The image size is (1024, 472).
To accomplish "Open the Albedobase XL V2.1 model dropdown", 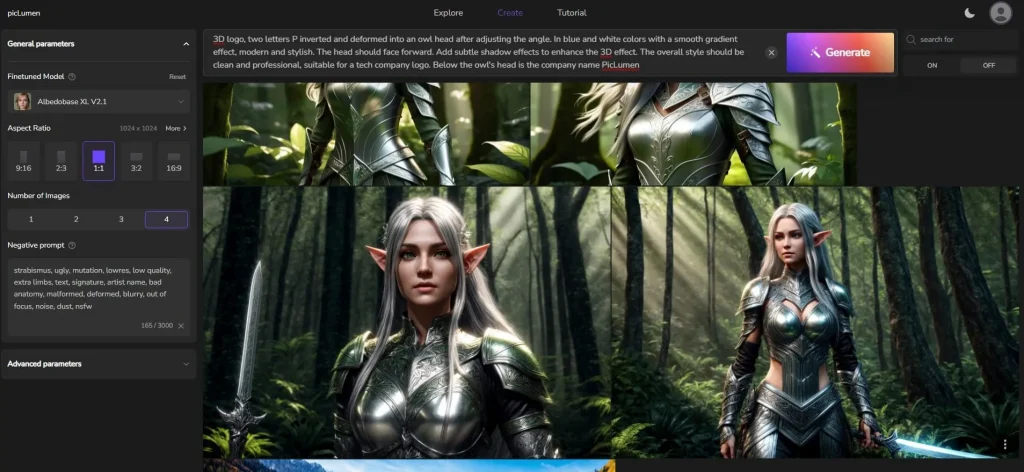I will point(98,101).
